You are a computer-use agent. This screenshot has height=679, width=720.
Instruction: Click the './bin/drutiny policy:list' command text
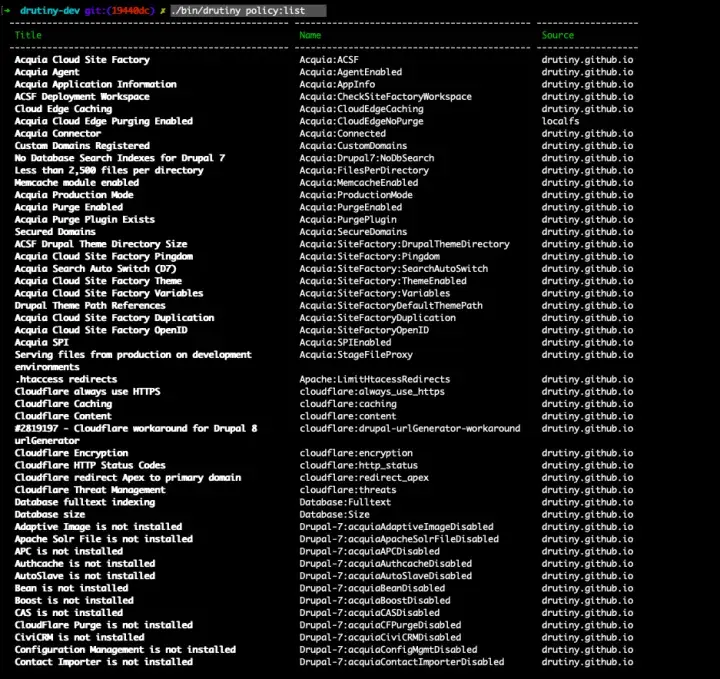[x=238, y=11]
